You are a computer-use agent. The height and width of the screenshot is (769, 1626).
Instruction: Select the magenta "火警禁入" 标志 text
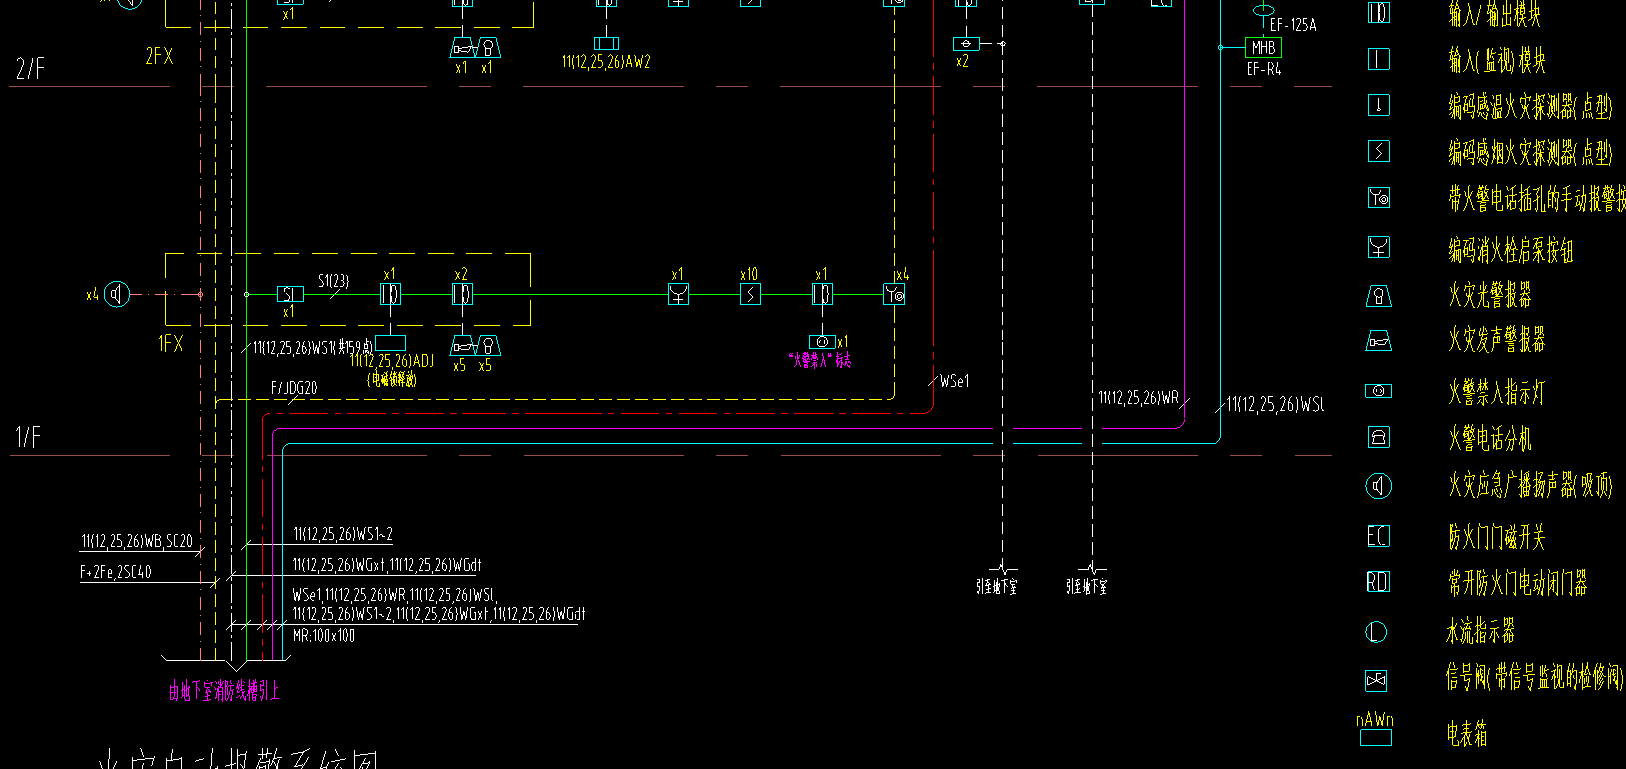820,360
